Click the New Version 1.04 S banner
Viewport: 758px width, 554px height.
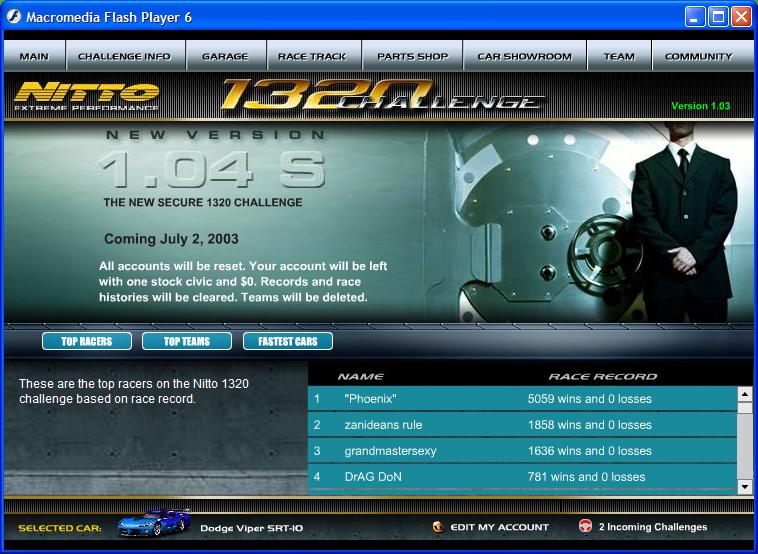coord(214,160)
